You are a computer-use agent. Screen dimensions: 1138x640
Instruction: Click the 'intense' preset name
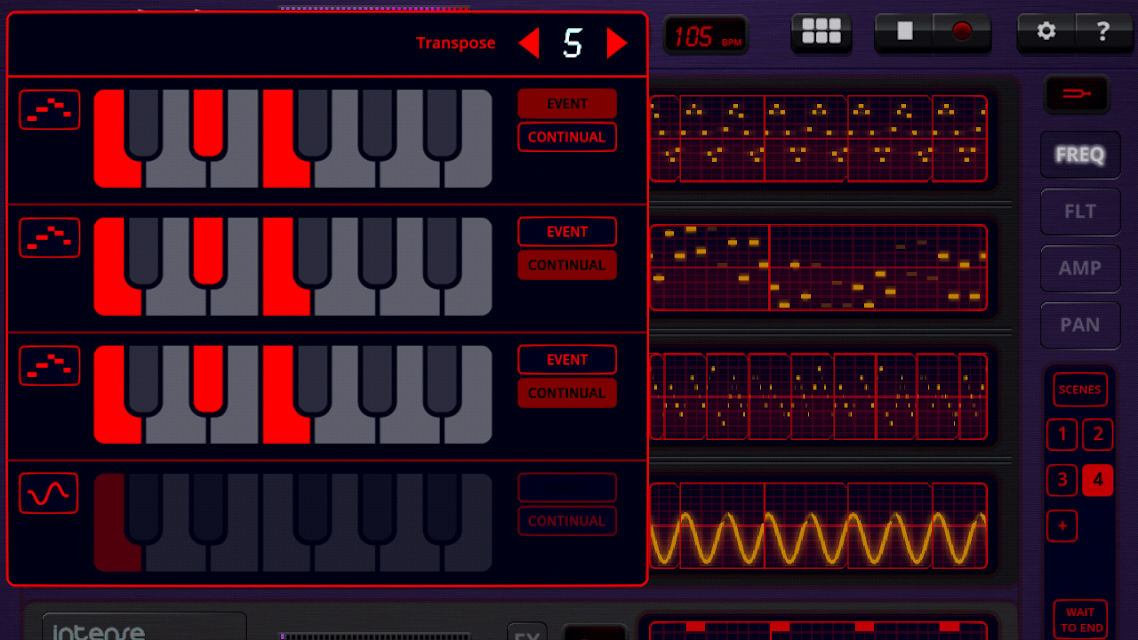(99, 631)
